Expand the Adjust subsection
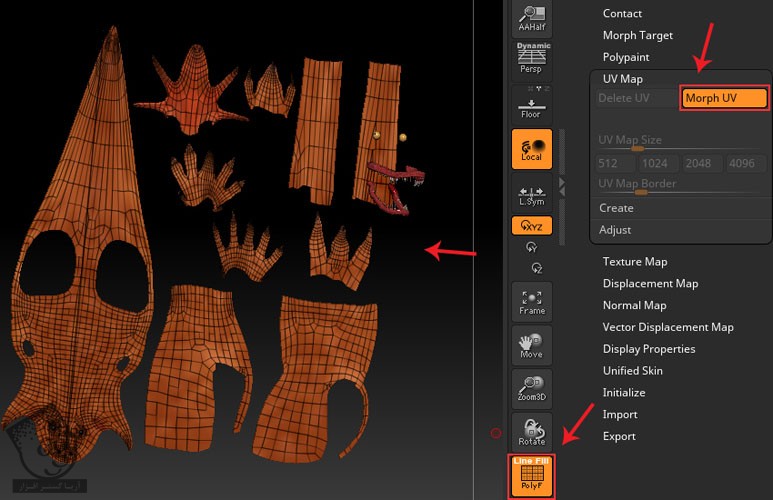This screenshot has width=773, height=500. tap(615, 230)
